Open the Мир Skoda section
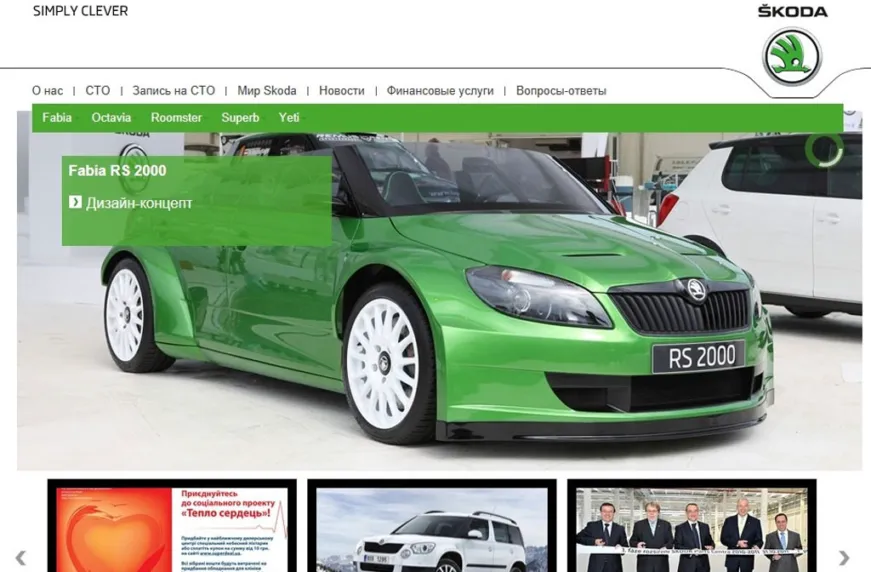The width and height of the screenshot is (871, 572). [266, 91]
